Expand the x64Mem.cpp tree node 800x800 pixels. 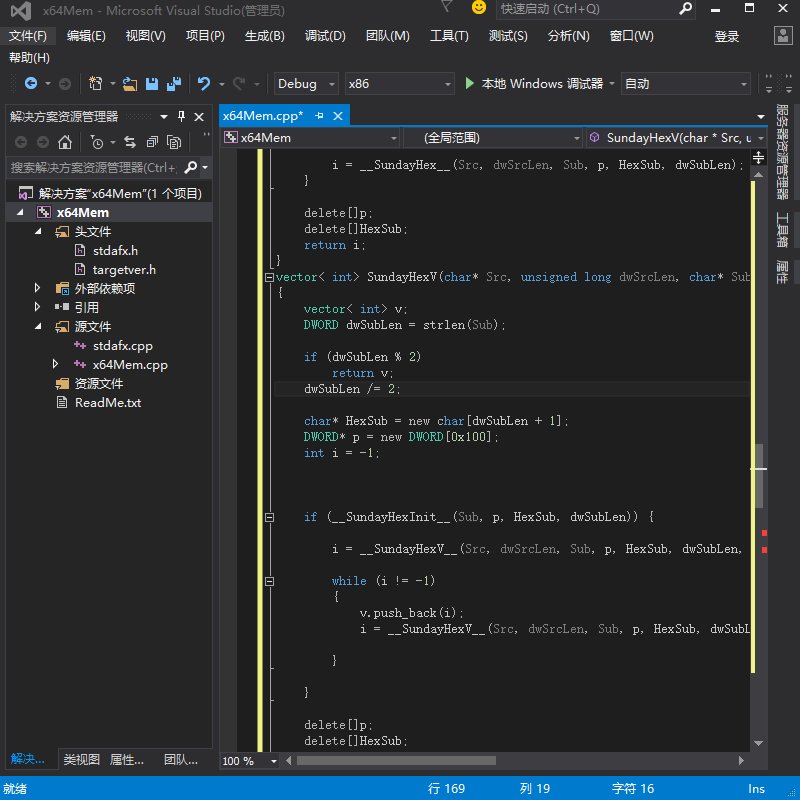(x=55, y=364)
